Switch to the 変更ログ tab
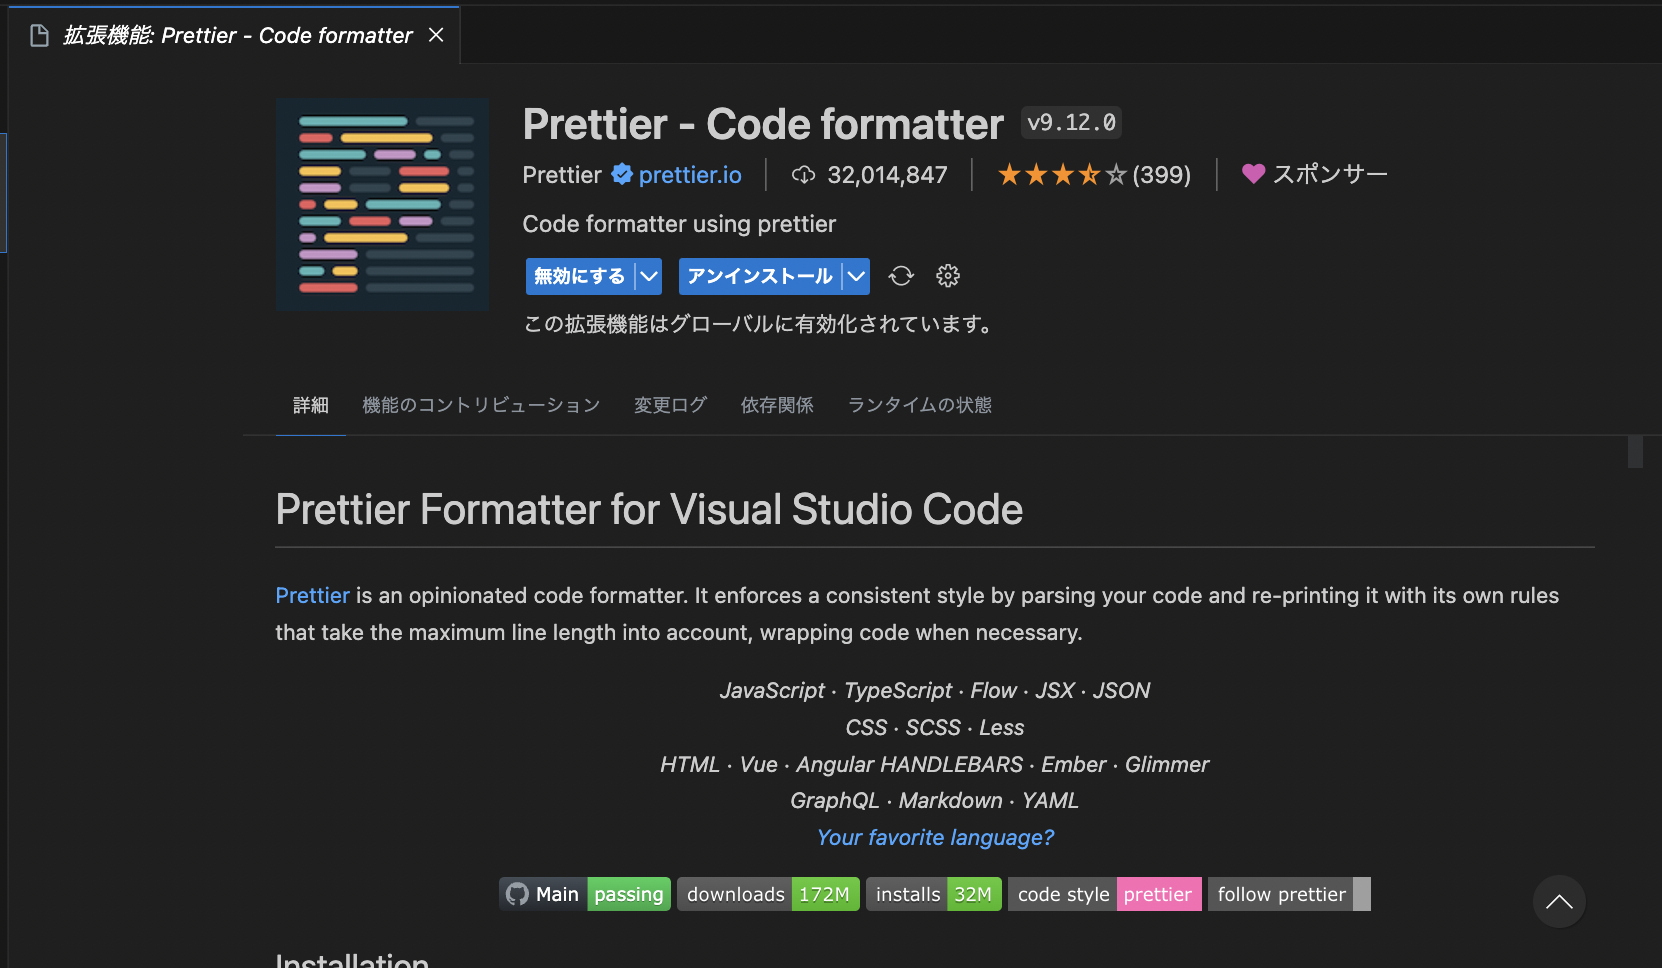Screen dimensions: 1662x968 pyautogui.click(x=670, y=405)
